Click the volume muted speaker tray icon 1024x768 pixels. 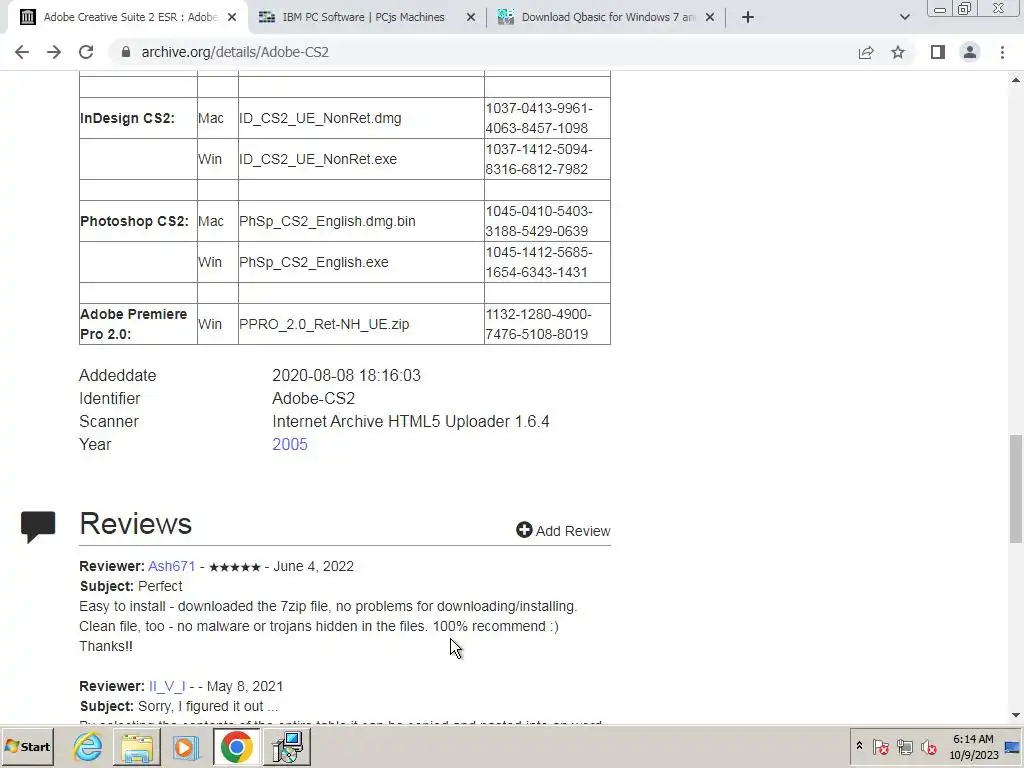pos(928,746)
